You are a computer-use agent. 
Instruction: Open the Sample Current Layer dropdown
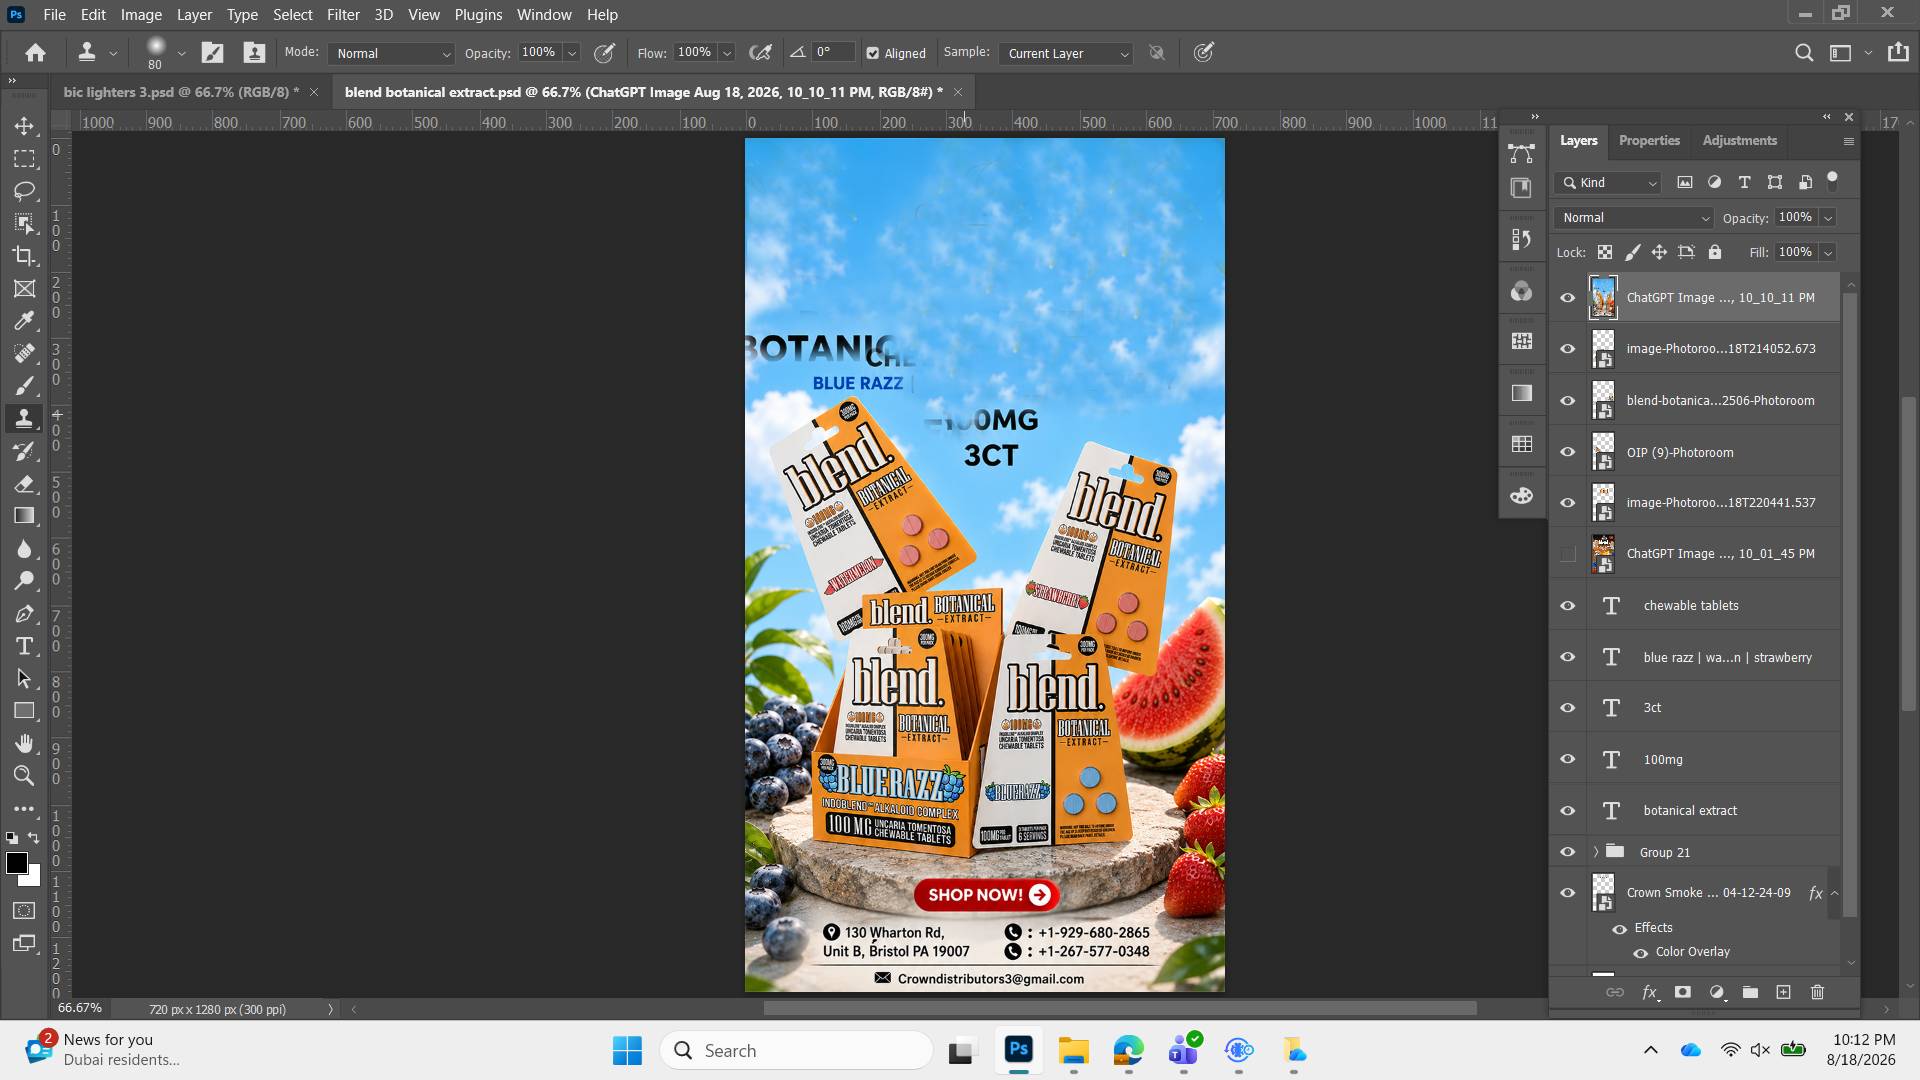coord(1066,53)
